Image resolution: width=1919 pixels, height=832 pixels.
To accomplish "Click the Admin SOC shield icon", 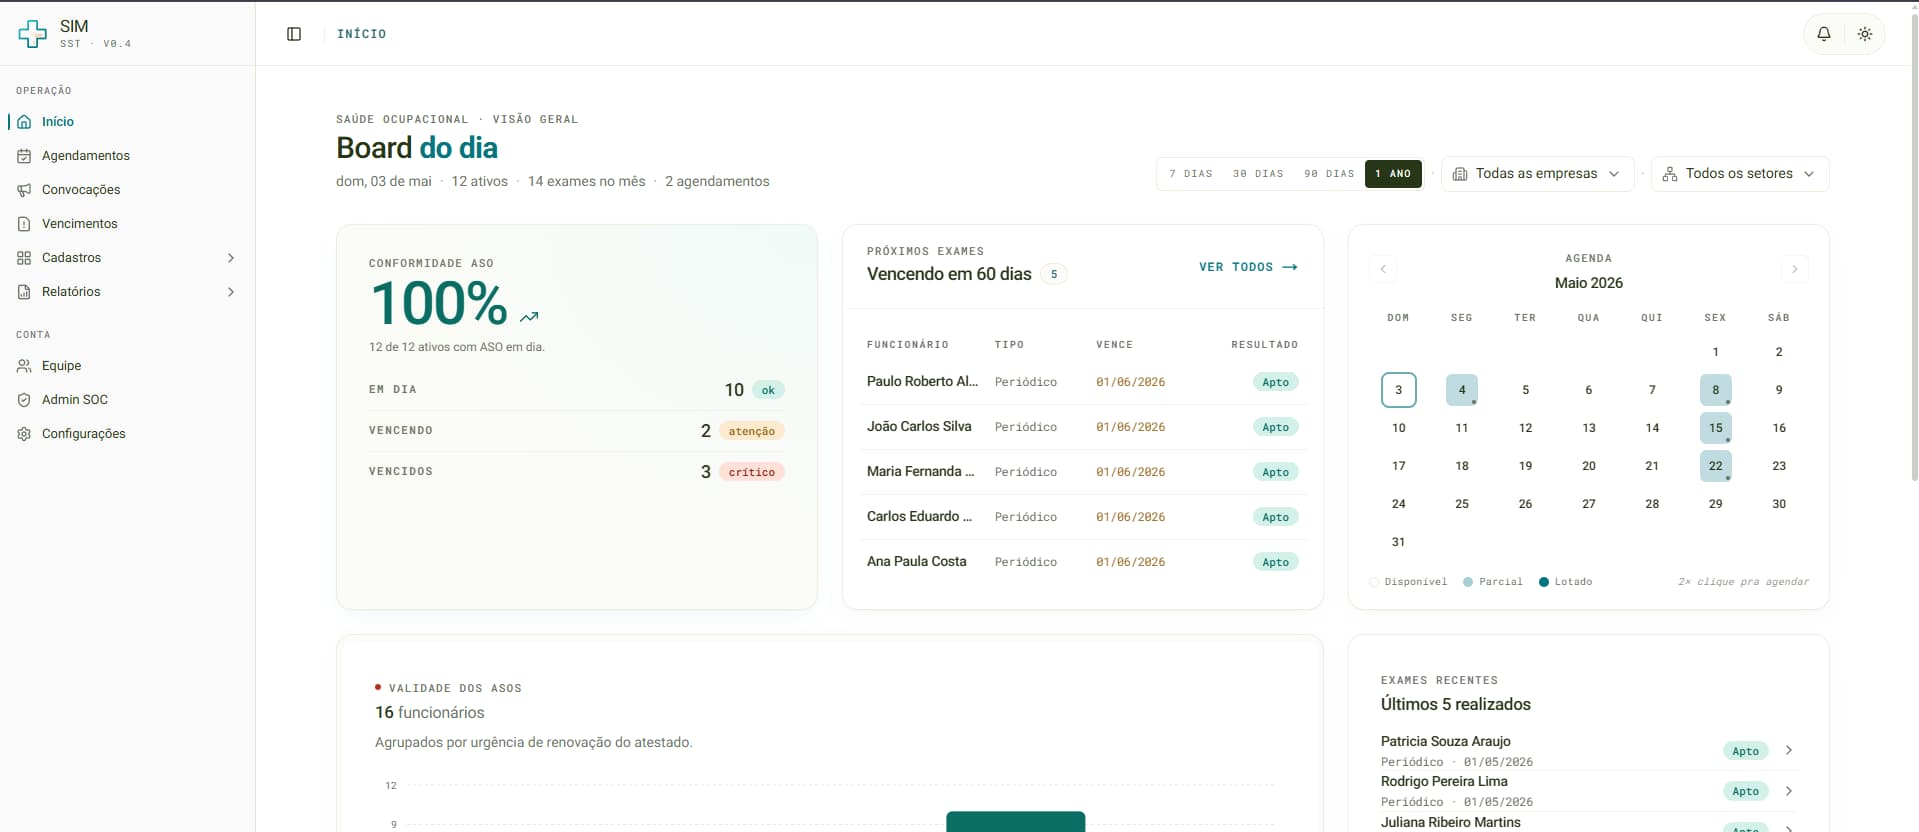I will pos(24,400).
